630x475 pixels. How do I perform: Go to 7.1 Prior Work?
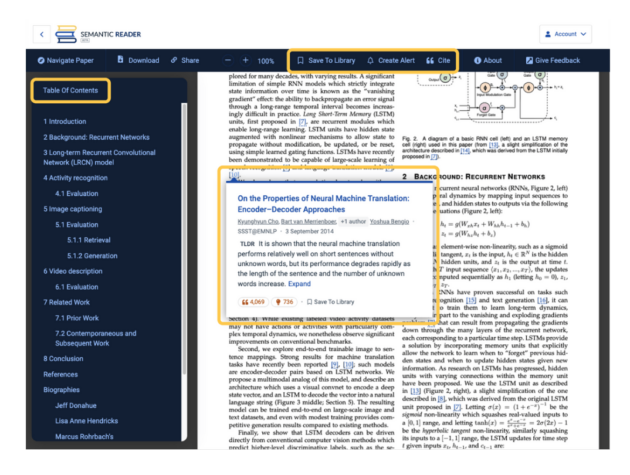coord(77,318)
